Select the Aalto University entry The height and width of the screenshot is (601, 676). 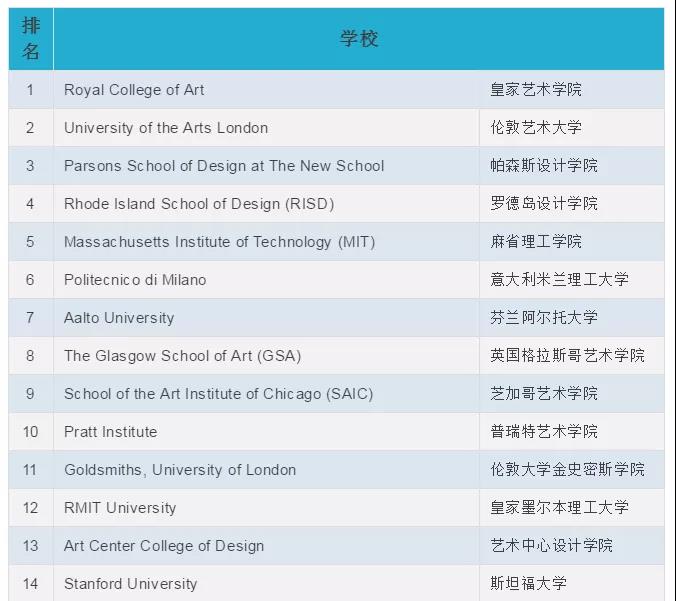[x=119, y=318]
